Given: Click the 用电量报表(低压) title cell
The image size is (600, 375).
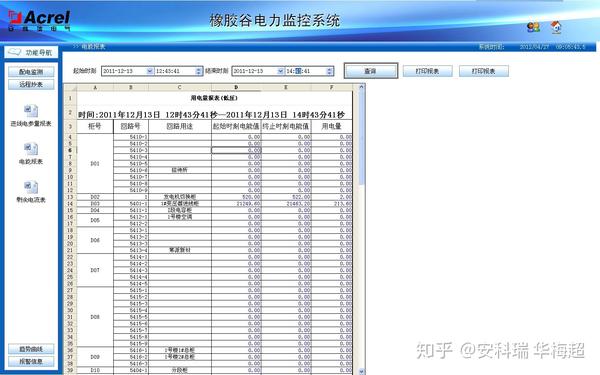Looking at the screenshot, I should pos(214,98).
